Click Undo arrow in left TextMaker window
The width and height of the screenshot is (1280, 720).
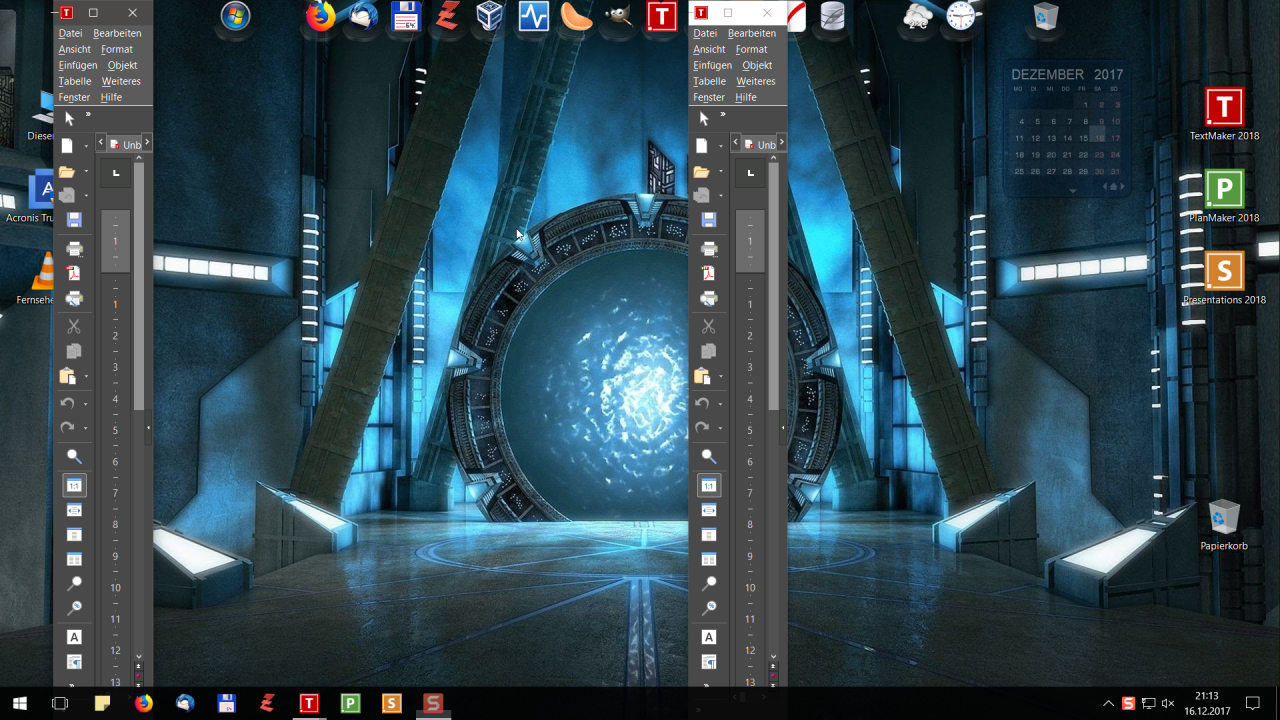point(67,403)
